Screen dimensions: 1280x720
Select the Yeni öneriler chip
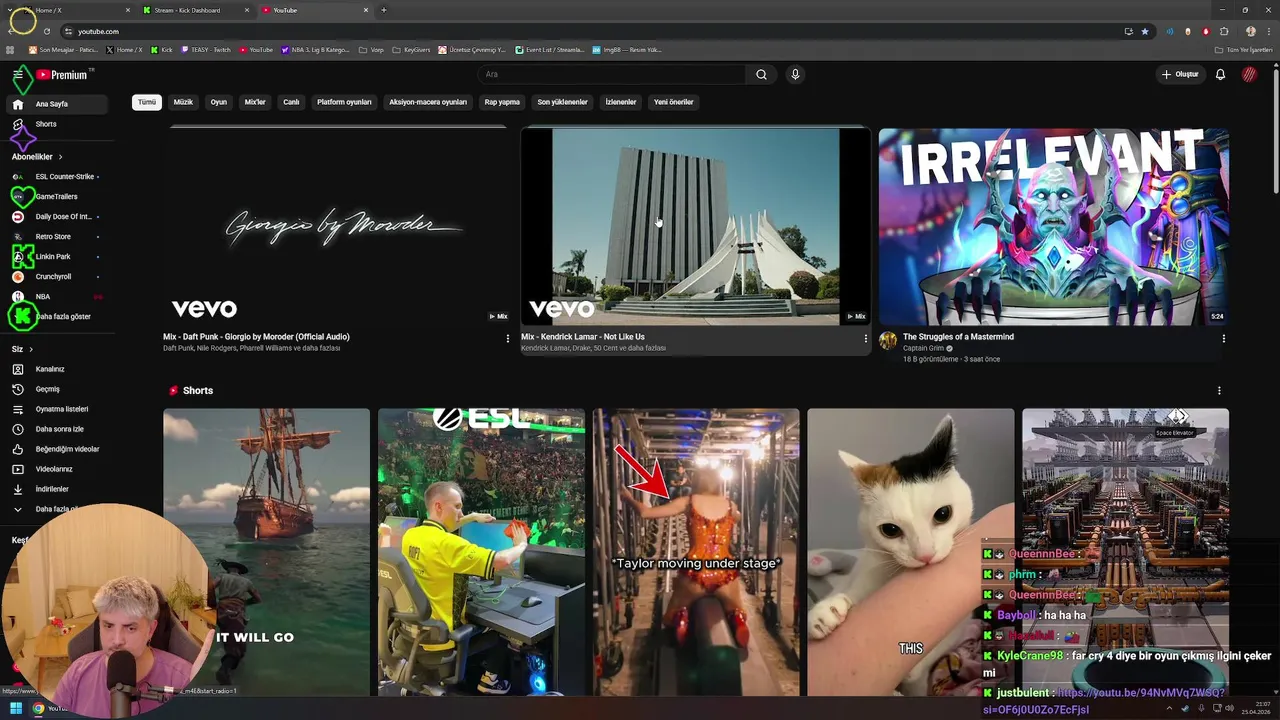click(673, 102)
